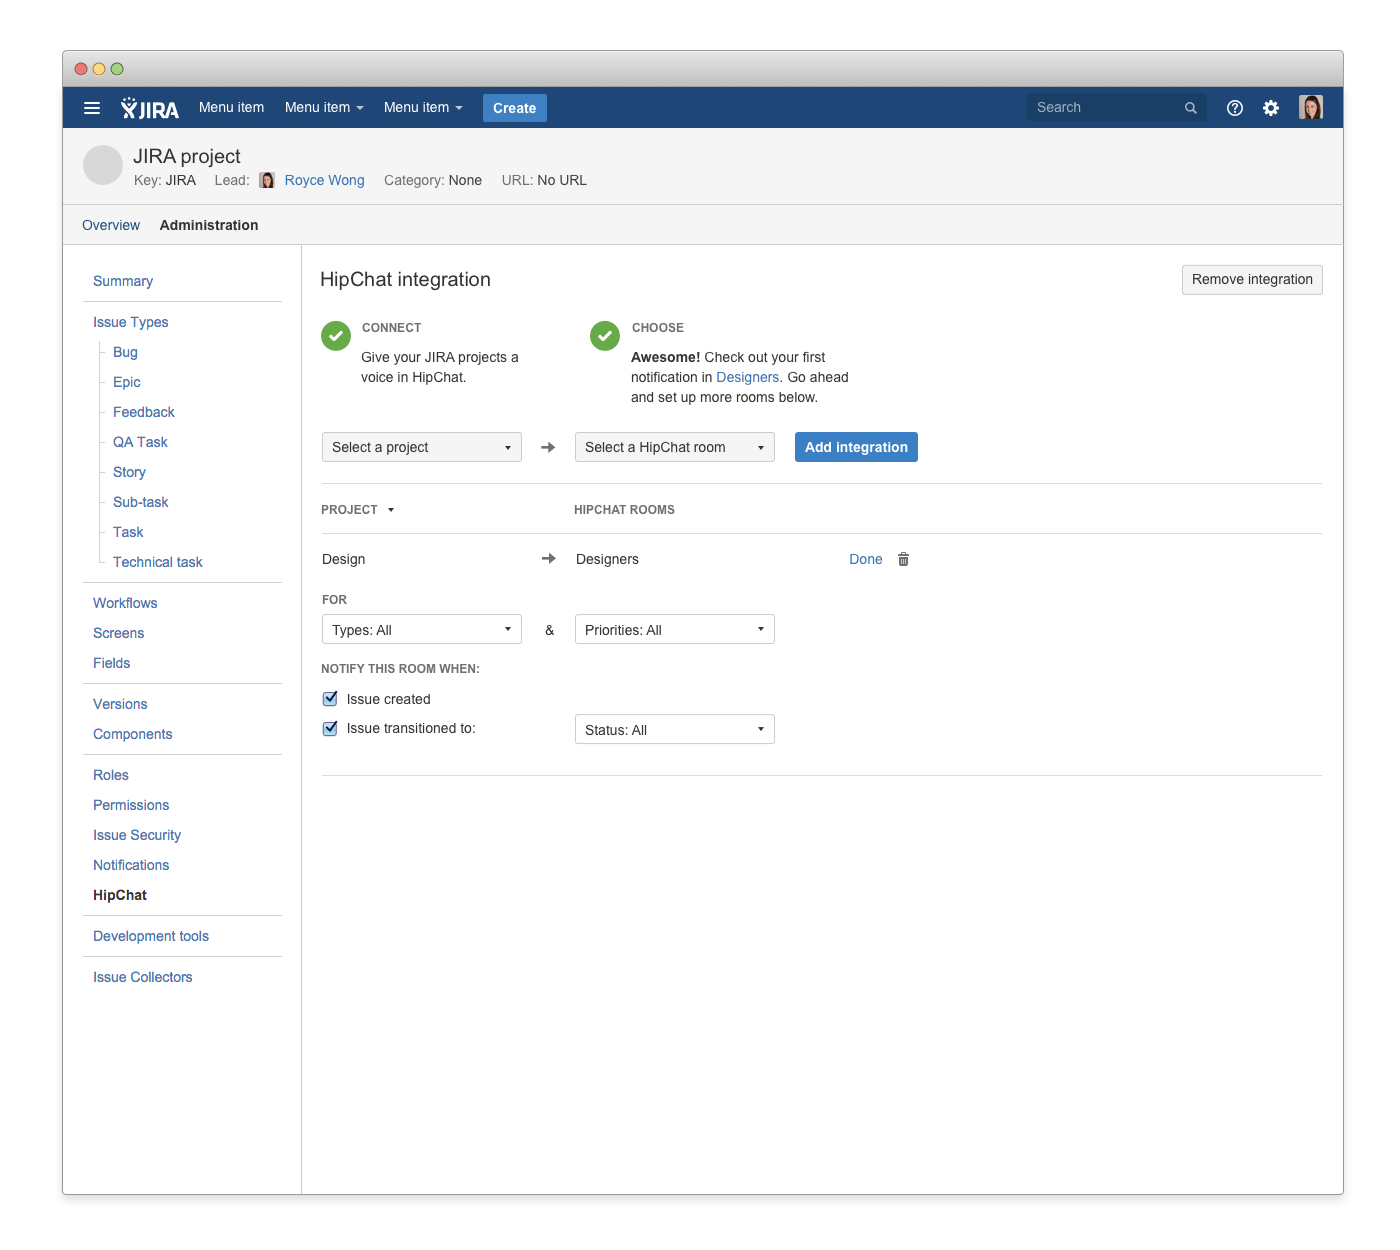Viewport: 1400px width, 1250px height.
Task: Select the Epic issue type
Action: [x=127, y=382]
